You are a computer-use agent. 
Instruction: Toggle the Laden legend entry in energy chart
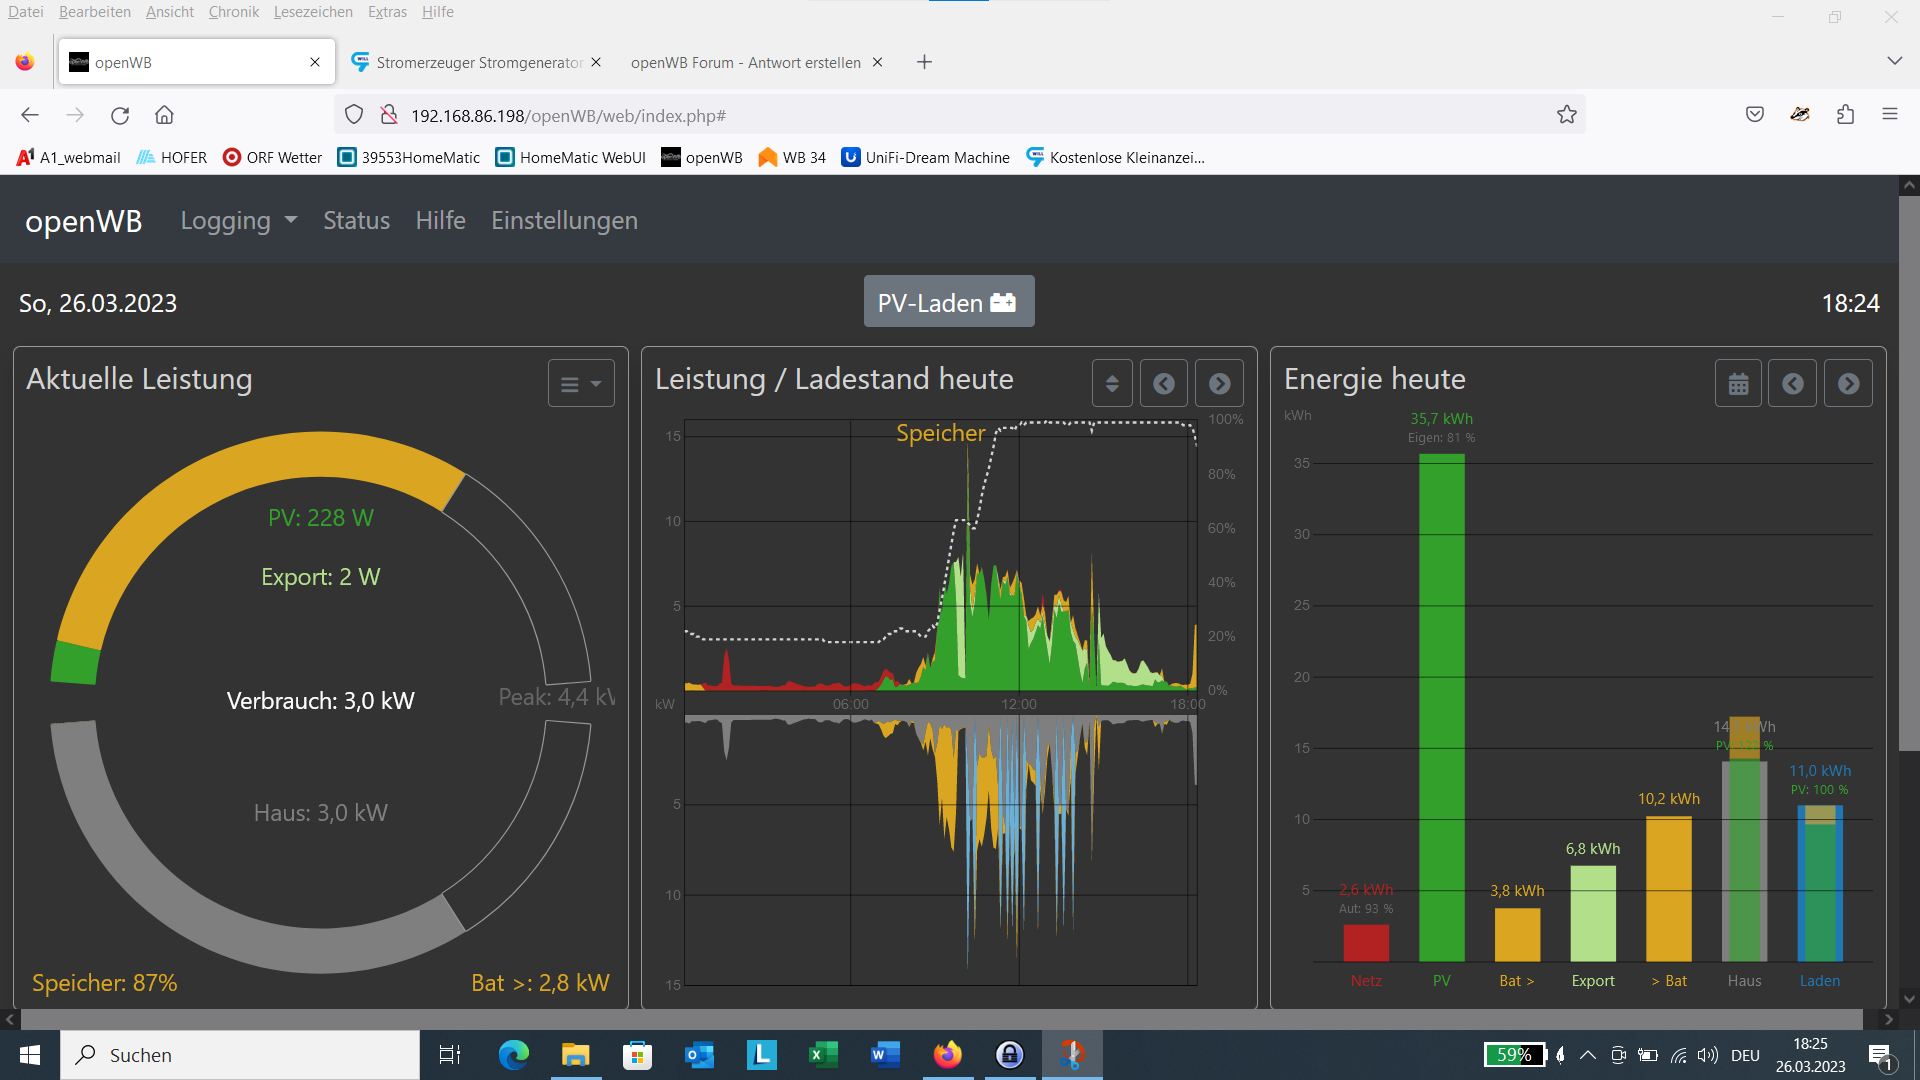pyautogui.click(x=1819, y=981)
